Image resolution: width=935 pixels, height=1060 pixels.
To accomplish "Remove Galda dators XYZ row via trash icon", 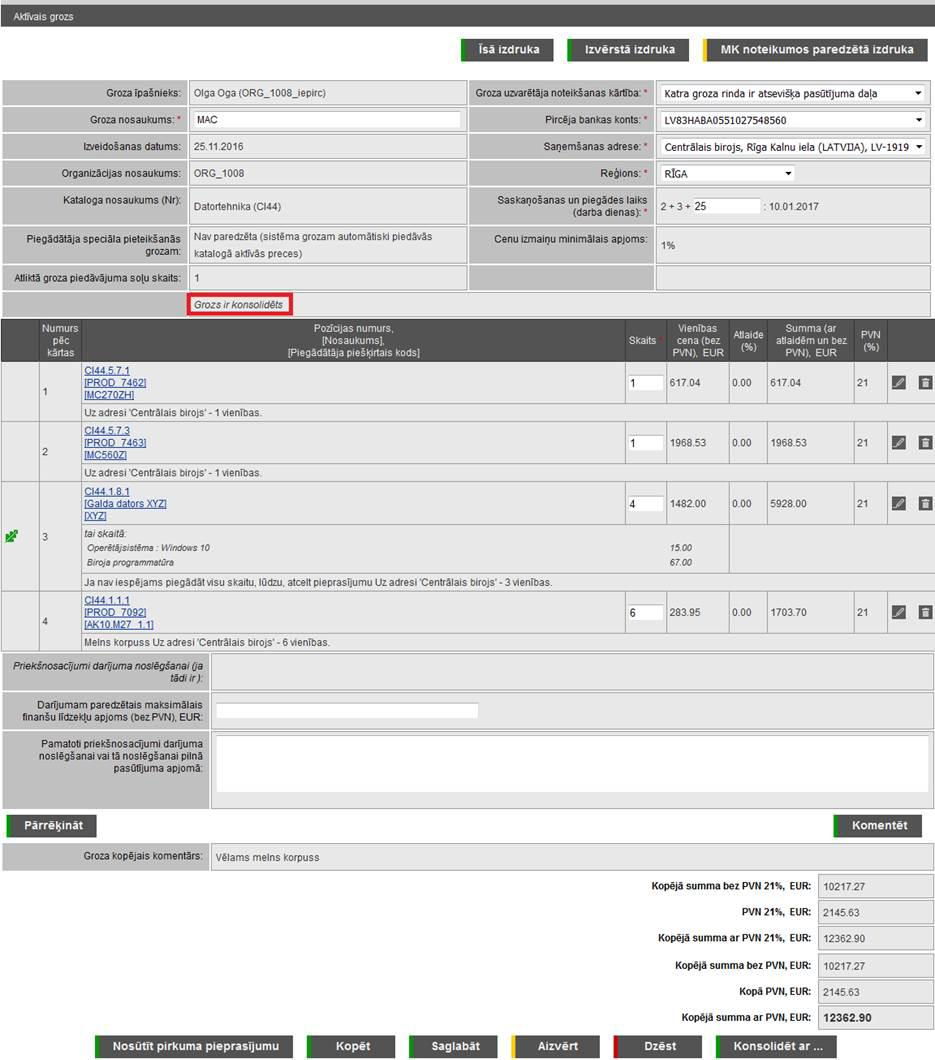I will [x=925, y=504].
